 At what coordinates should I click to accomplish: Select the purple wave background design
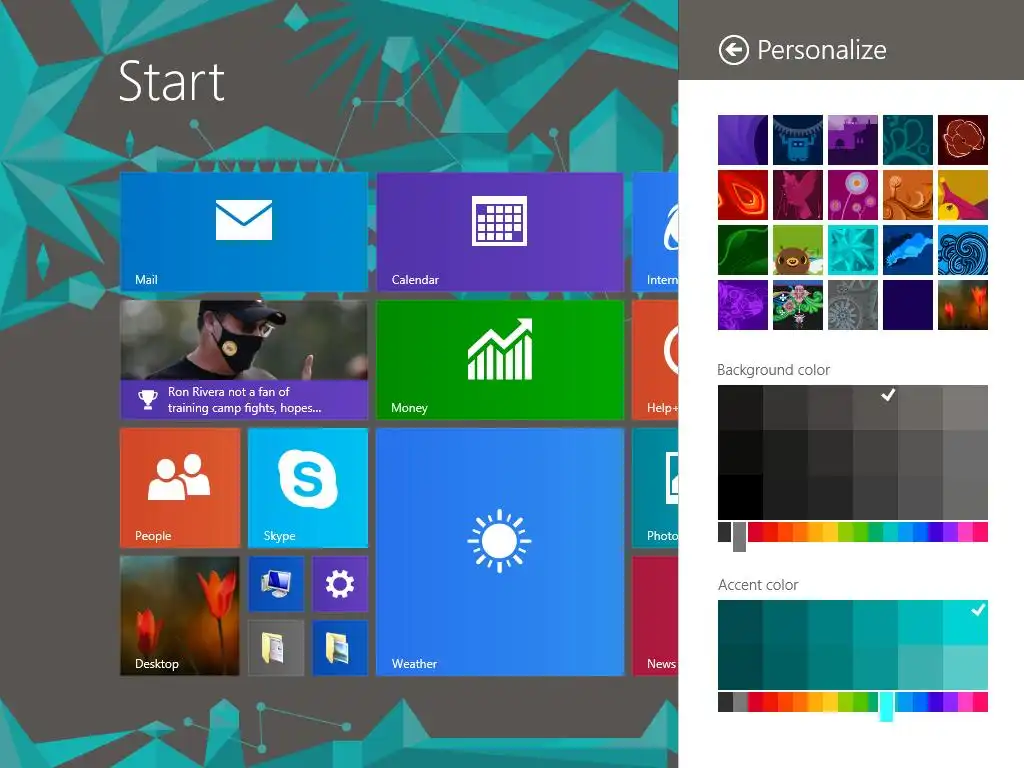[743, 140]
